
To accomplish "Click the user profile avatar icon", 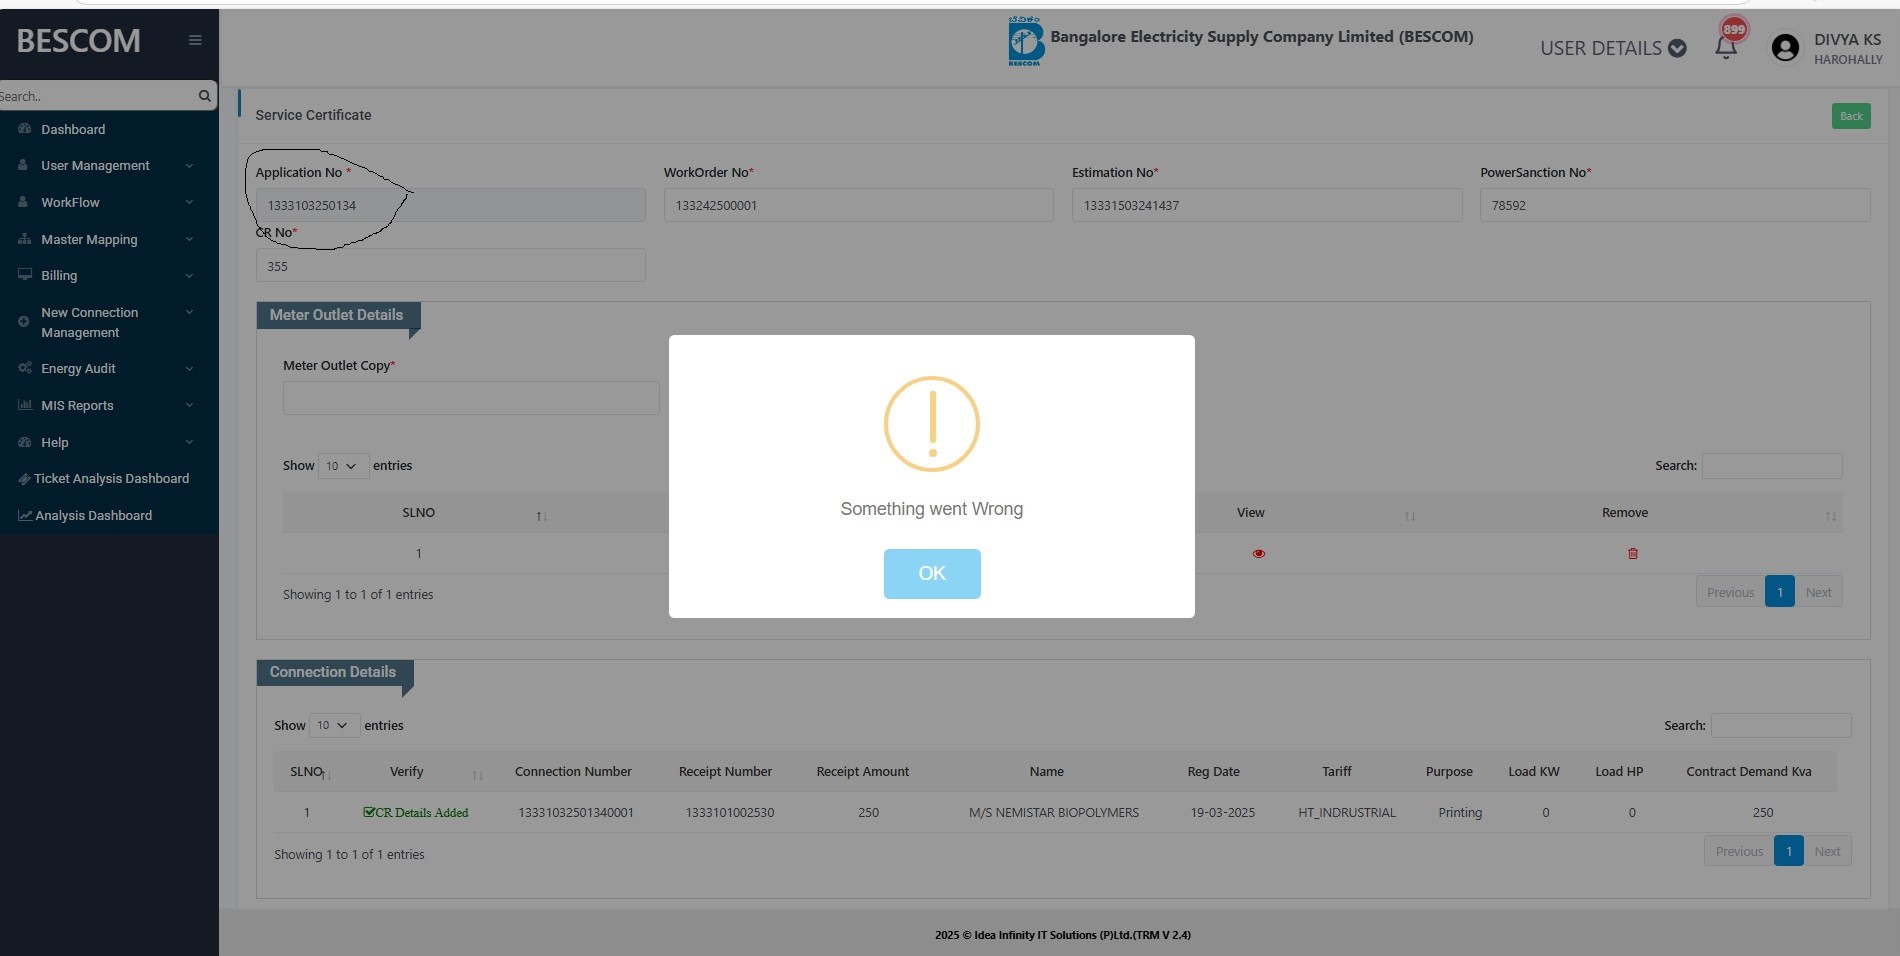I will [1785, 47].
